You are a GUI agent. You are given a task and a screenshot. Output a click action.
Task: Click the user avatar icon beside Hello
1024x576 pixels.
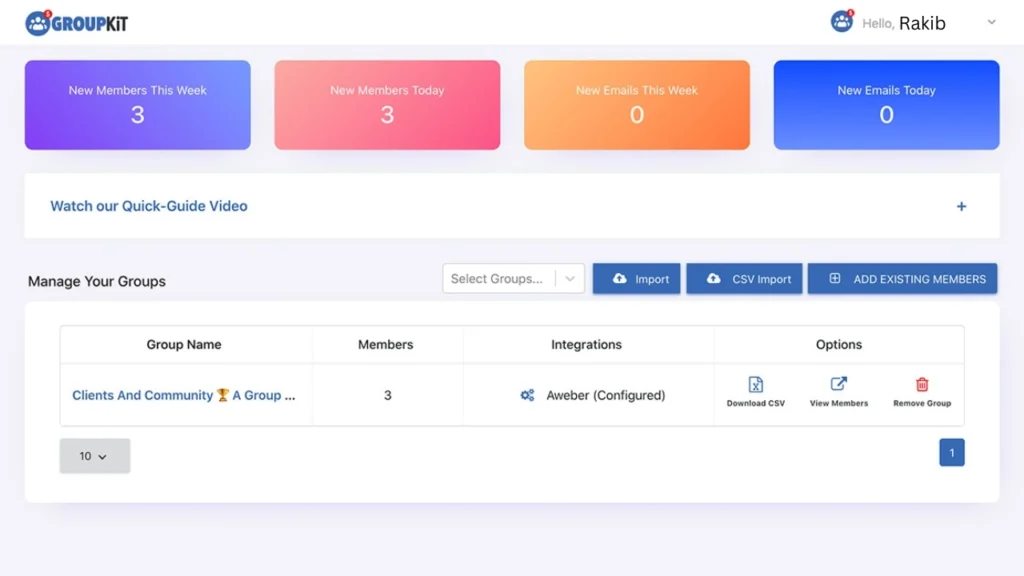[x=842, y=22]
